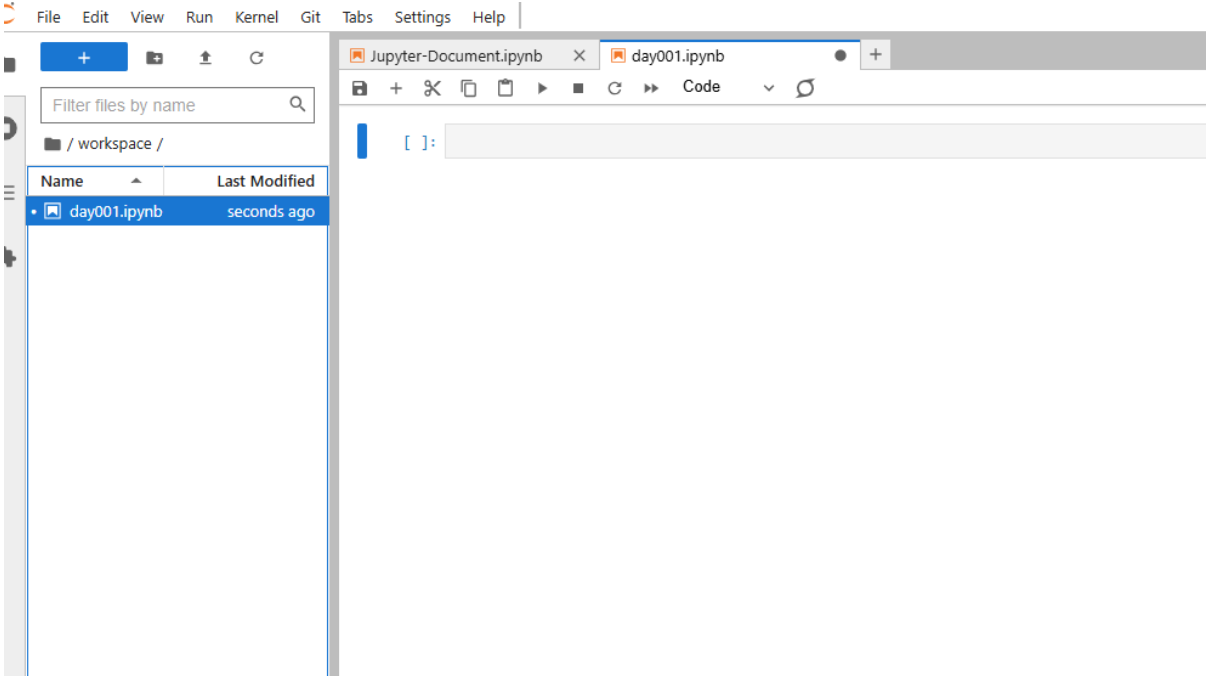Refresh the file browser list
1227x676 pixels.
click(256, 58)
